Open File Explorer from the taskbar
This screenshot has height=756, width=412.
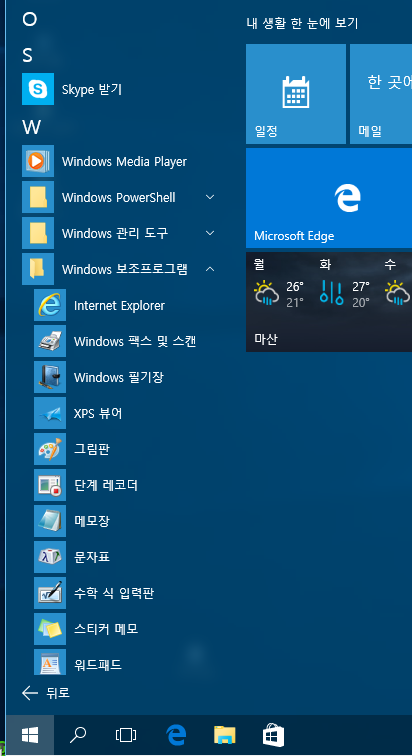(225, 735)
